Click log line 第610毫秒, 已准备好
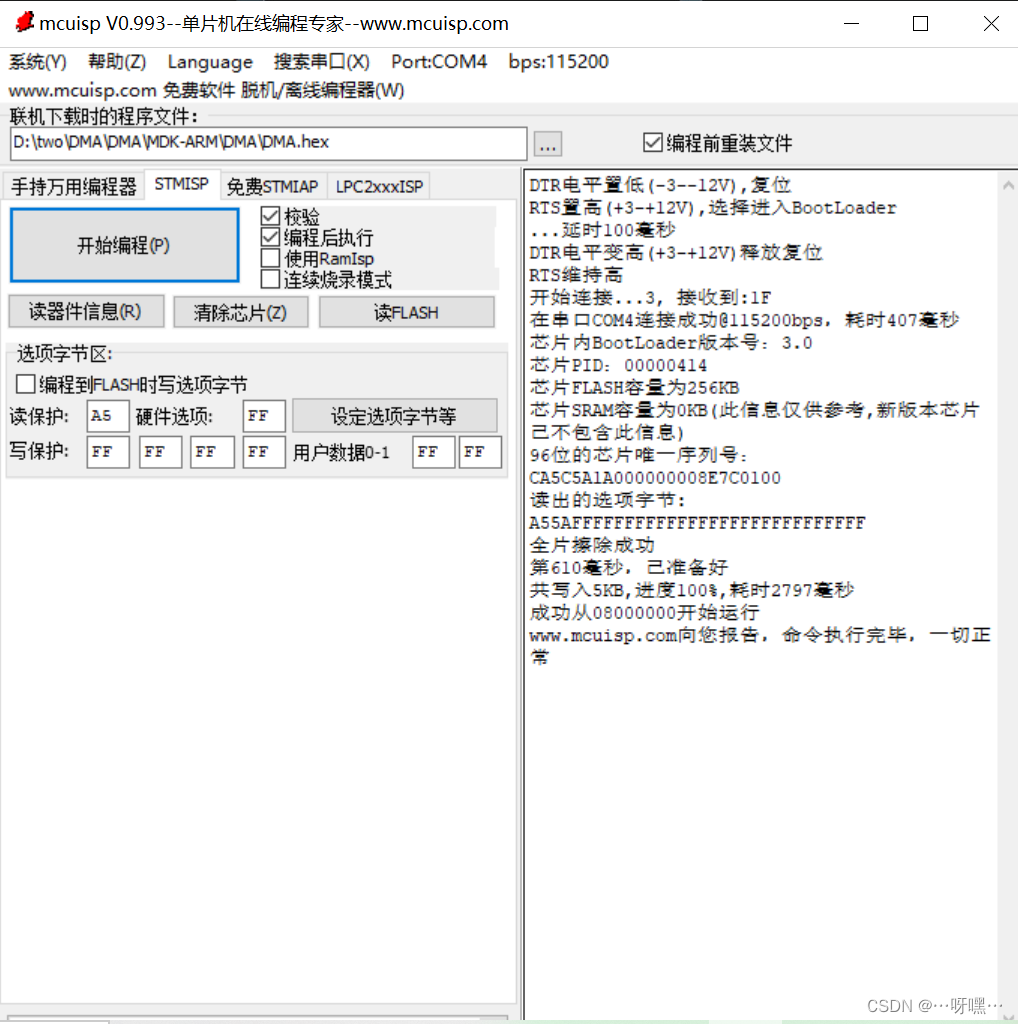1018x1024 pixels. coord(629,567)
